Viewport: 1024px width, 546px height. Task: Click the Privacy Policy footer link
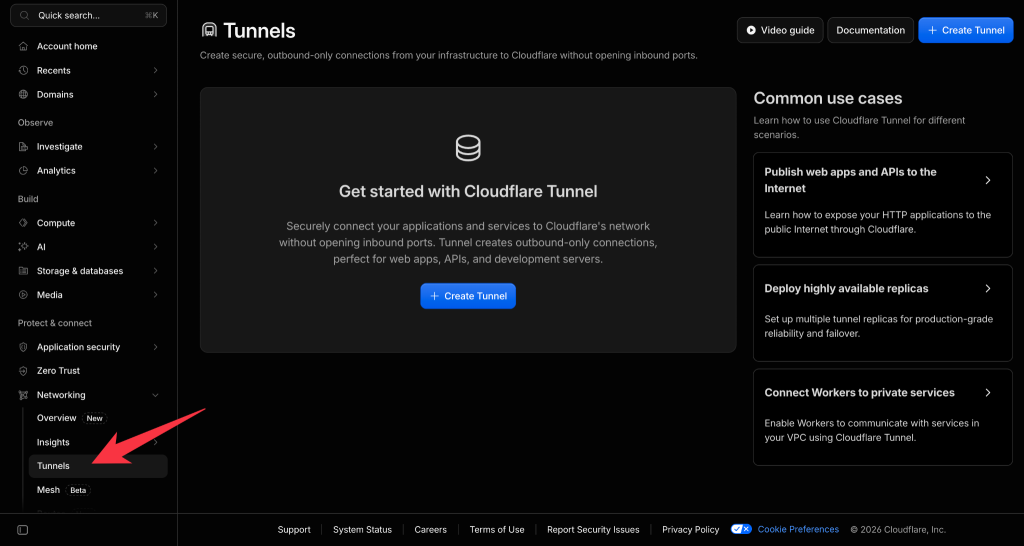[691, 530]
